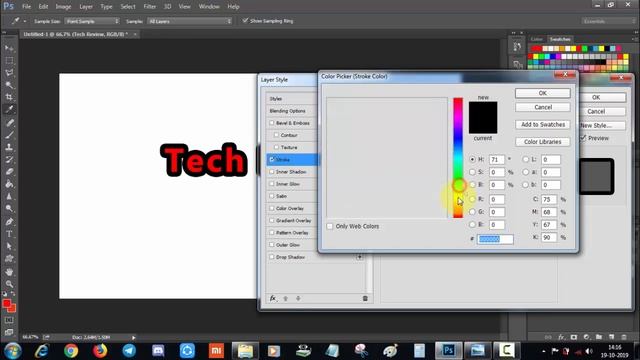Select the Healing Brush tool
Image resolution: width=640 pixels, height=360 pixels.
pyautogui.click(x=9, y=122)
